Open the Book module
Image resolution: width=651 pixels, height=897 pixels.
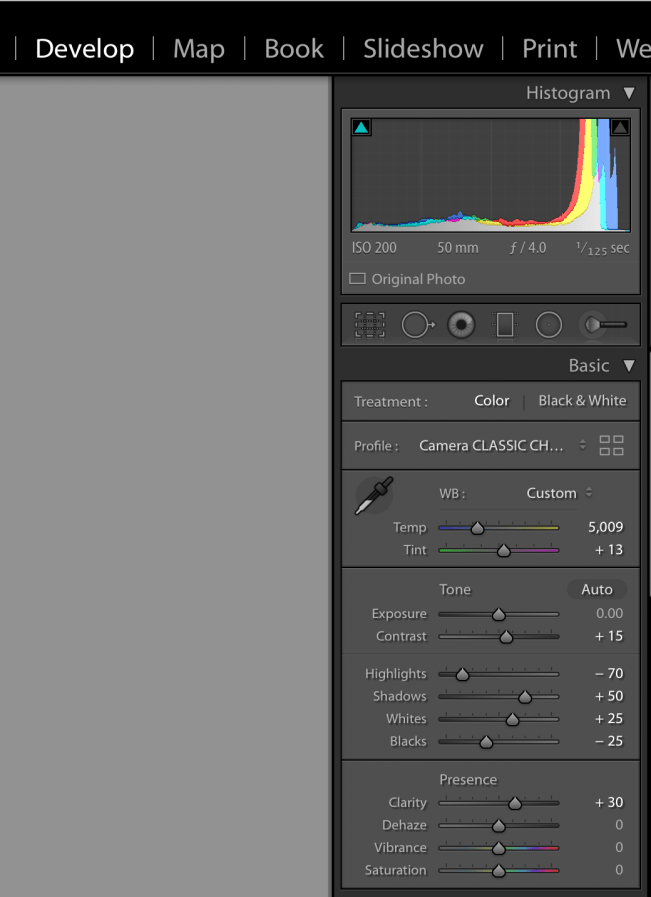point(294,49)
